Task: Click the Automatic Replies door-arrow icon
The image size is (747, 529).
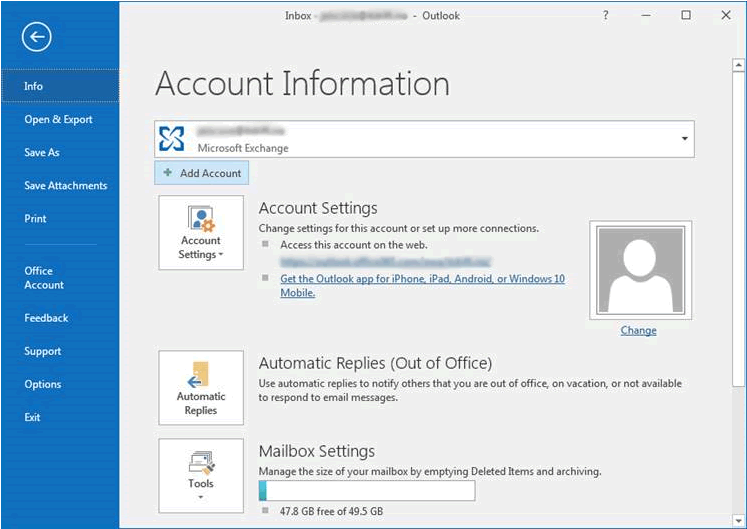Action: click(x=199, y=375)
